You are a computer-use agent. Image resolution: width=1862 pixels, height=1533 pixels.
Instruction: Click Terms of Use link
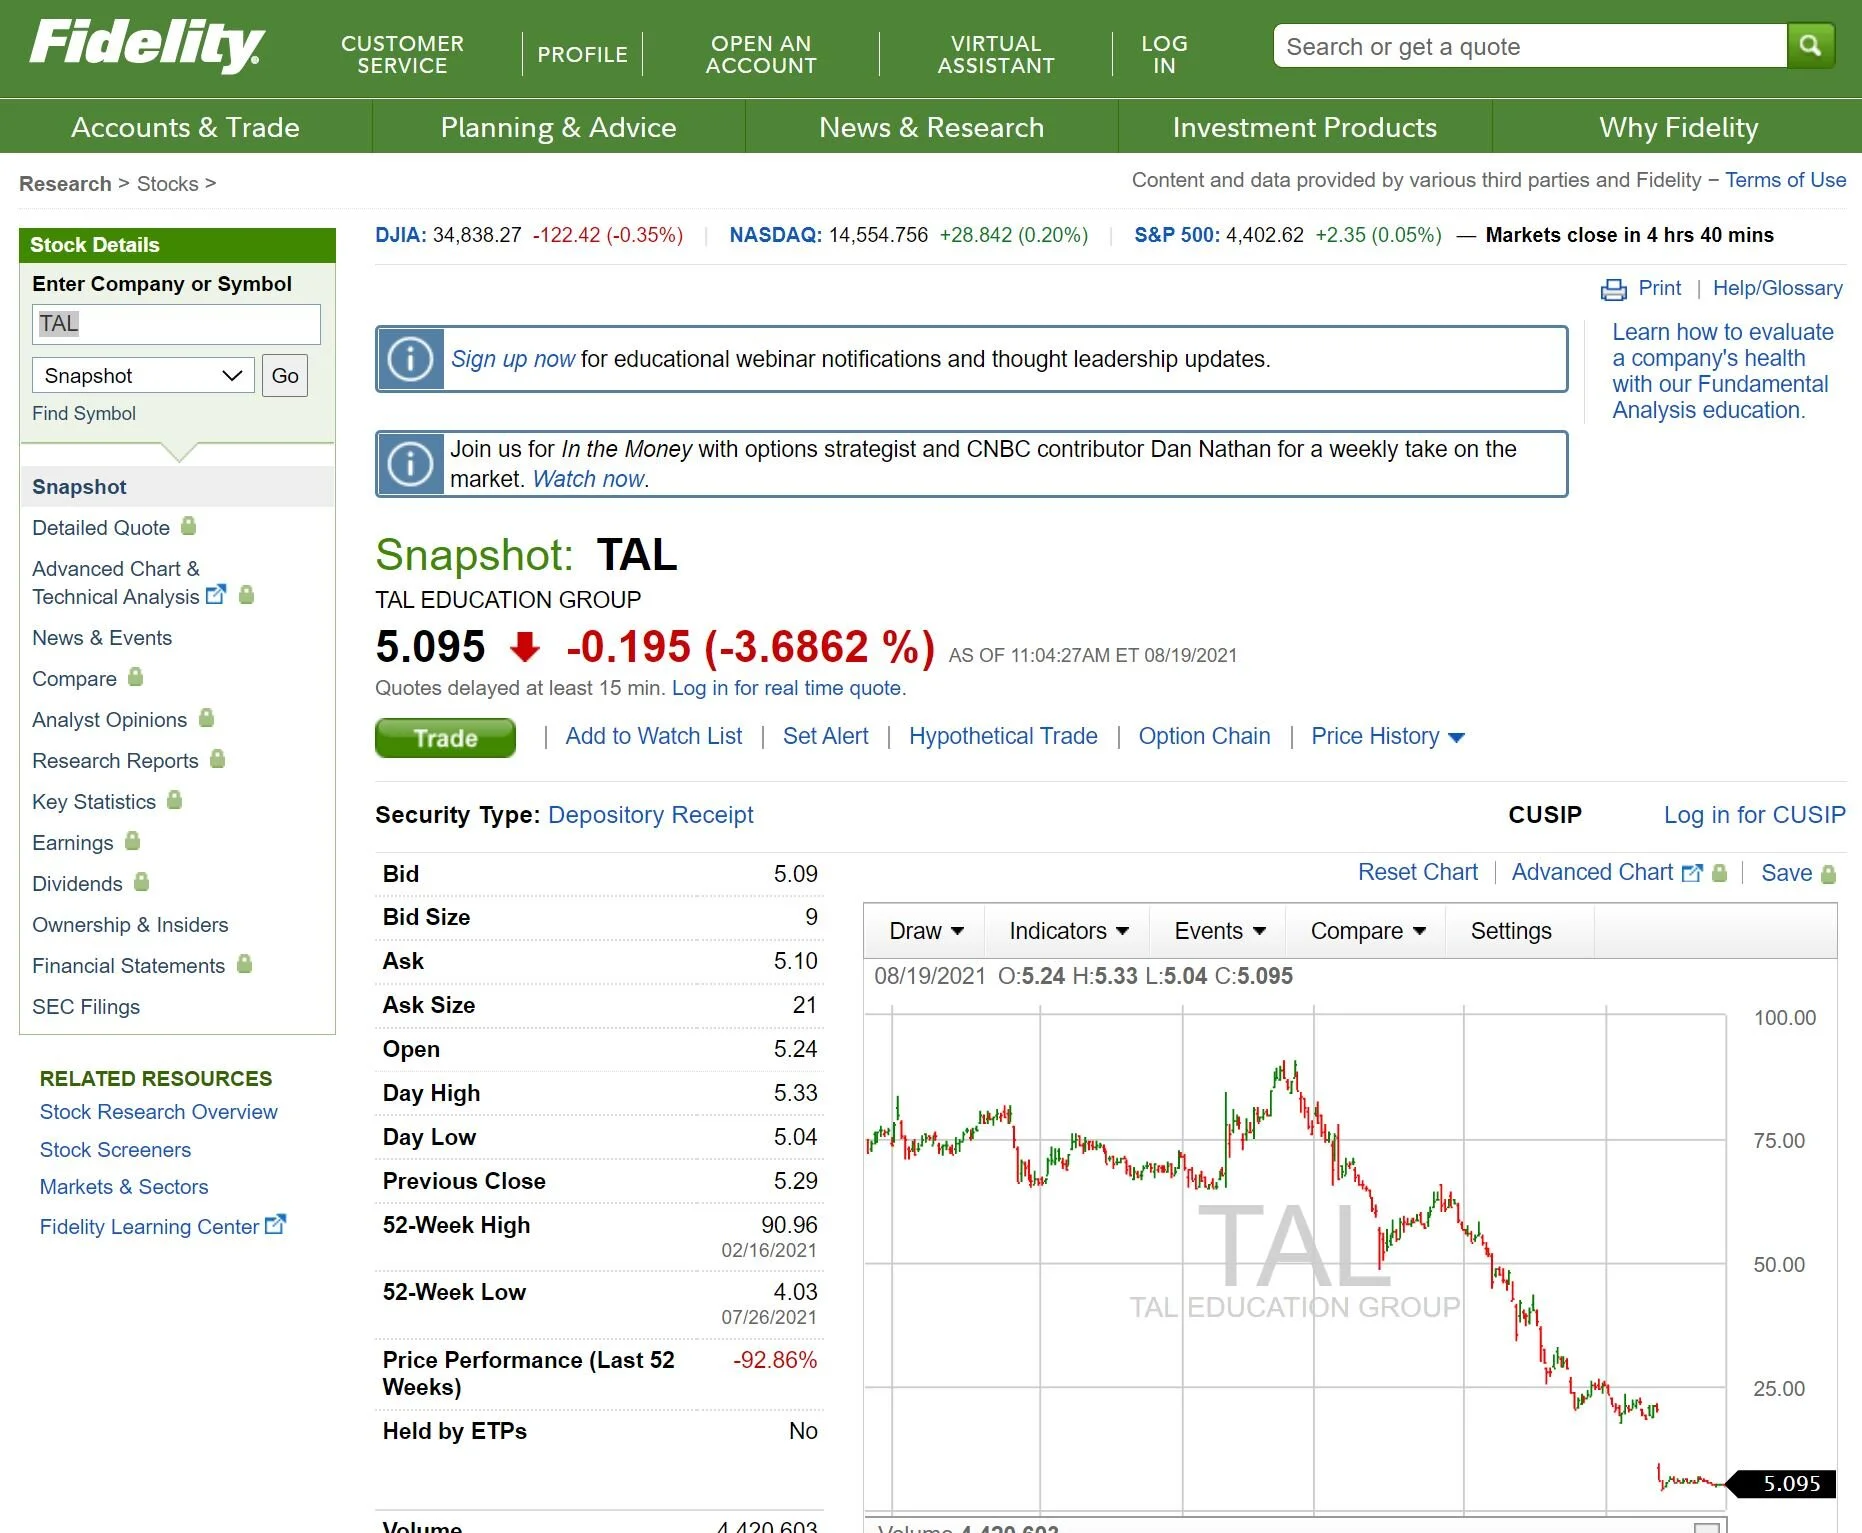click(x=1785, y=180)
